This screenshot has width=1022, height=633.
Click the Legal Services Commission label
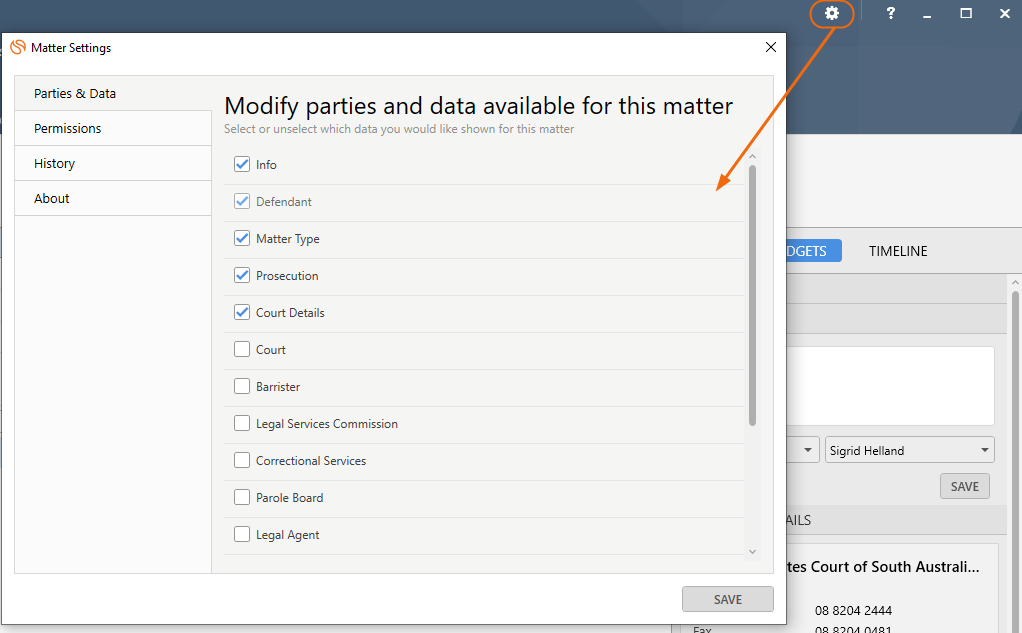pyautogui.click(x=327, y=424)
